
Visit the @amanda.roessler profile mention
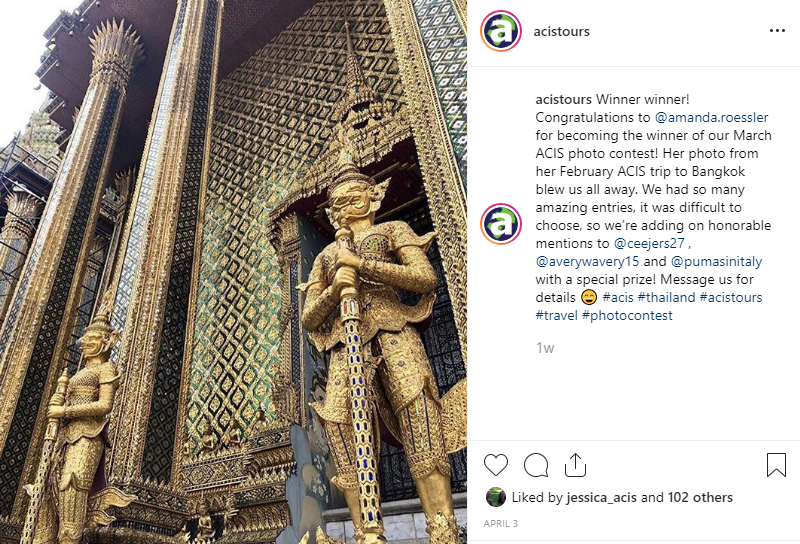pyautogui.click(x=711, y=117)
